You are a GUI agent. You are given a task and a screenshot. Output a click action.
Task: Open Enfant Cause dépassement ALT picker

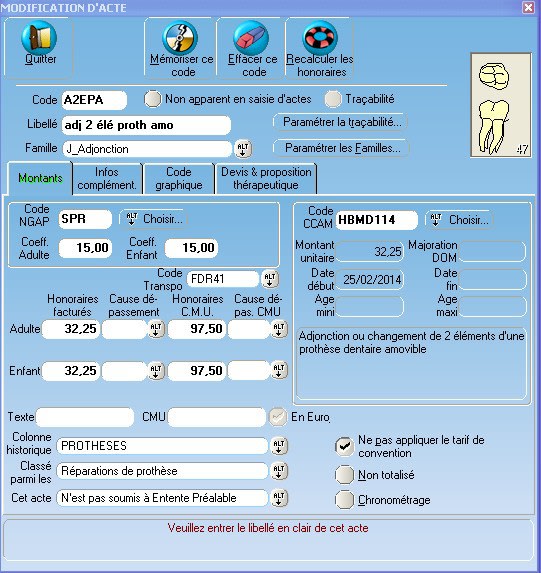tap(156, 370)
